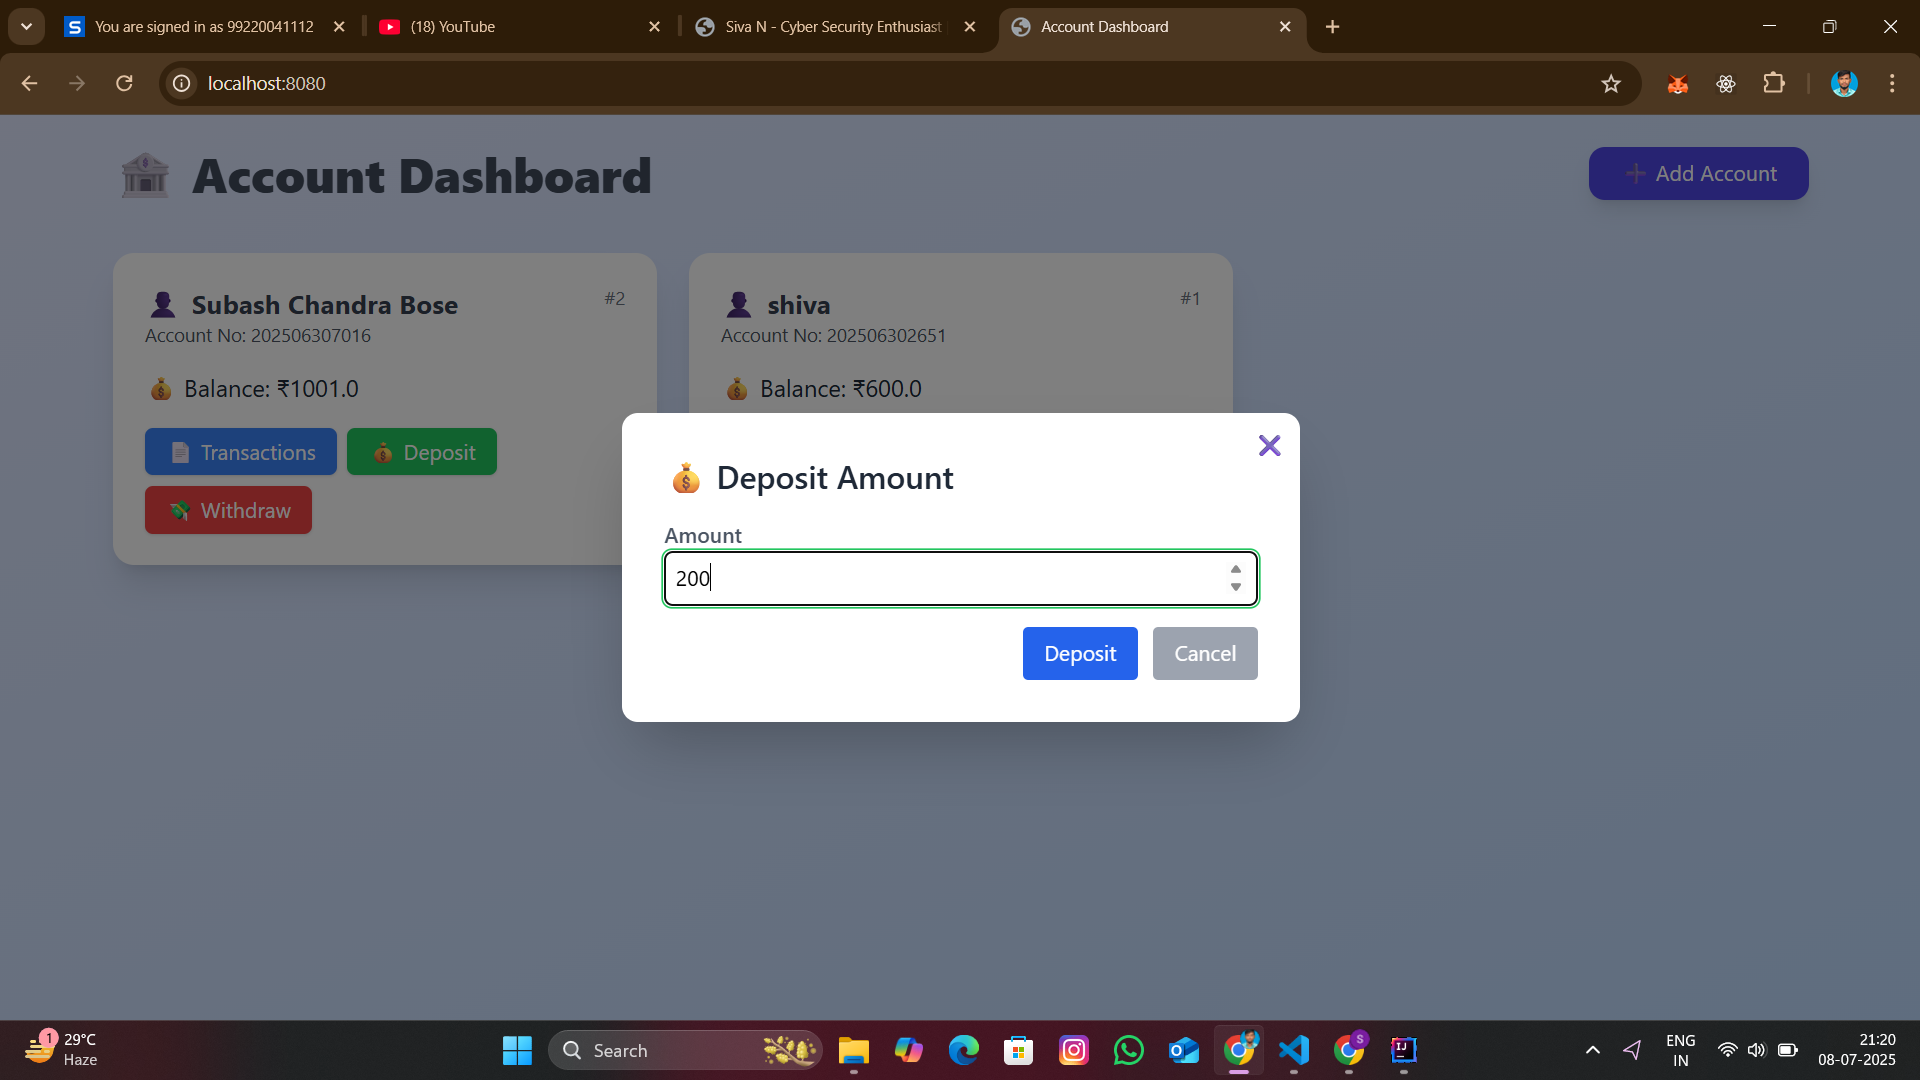Image resolution: width=1920 pixels, height=1080 pixels.
Task: Bookmark this page with the star icon
Action: 1610,84
